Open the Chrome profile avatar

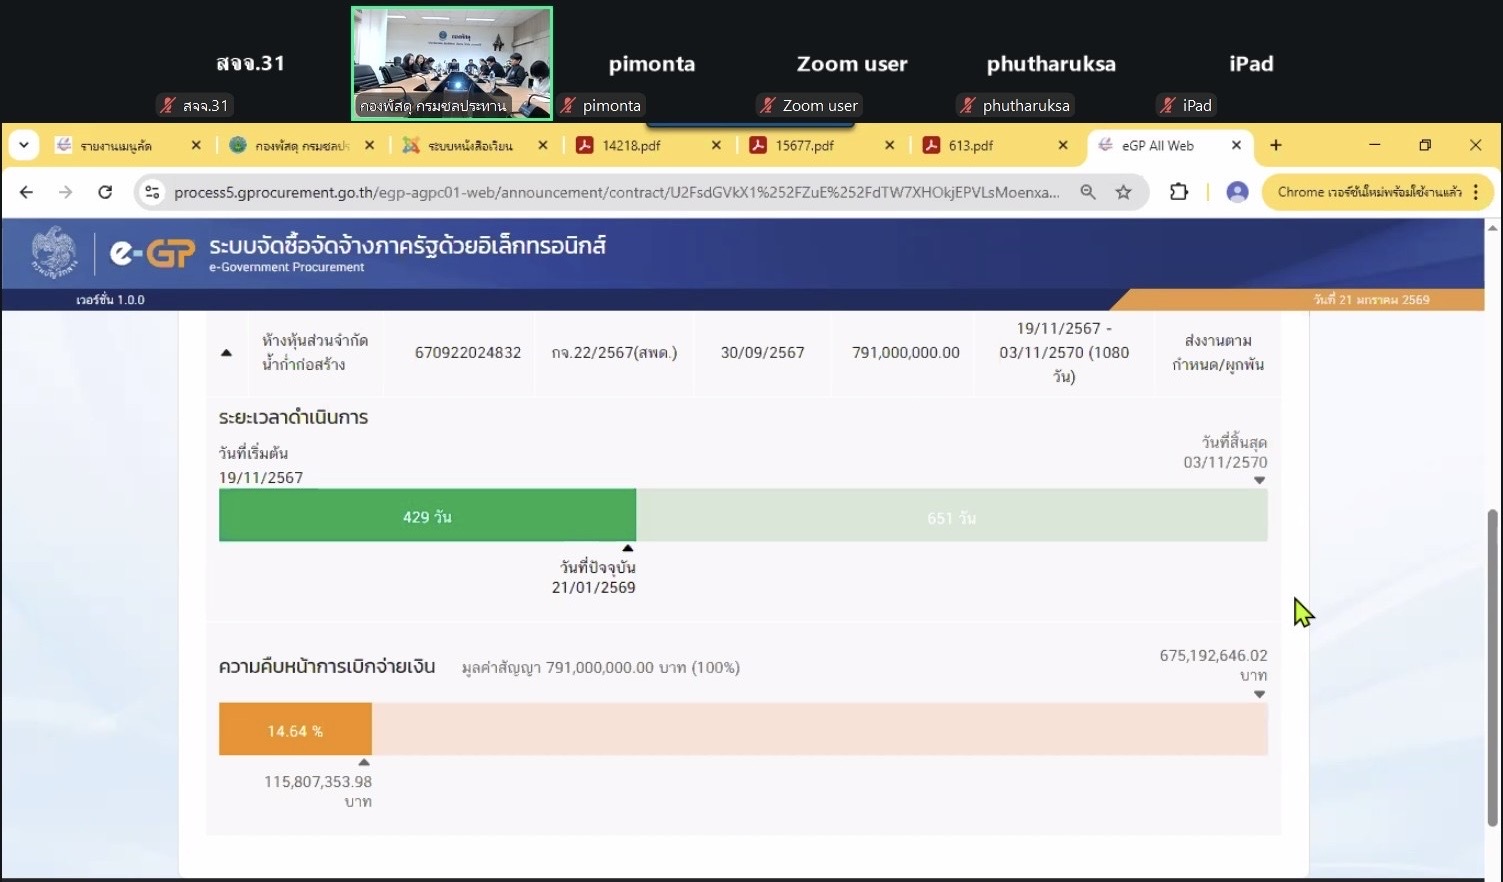click(1237, 192)
